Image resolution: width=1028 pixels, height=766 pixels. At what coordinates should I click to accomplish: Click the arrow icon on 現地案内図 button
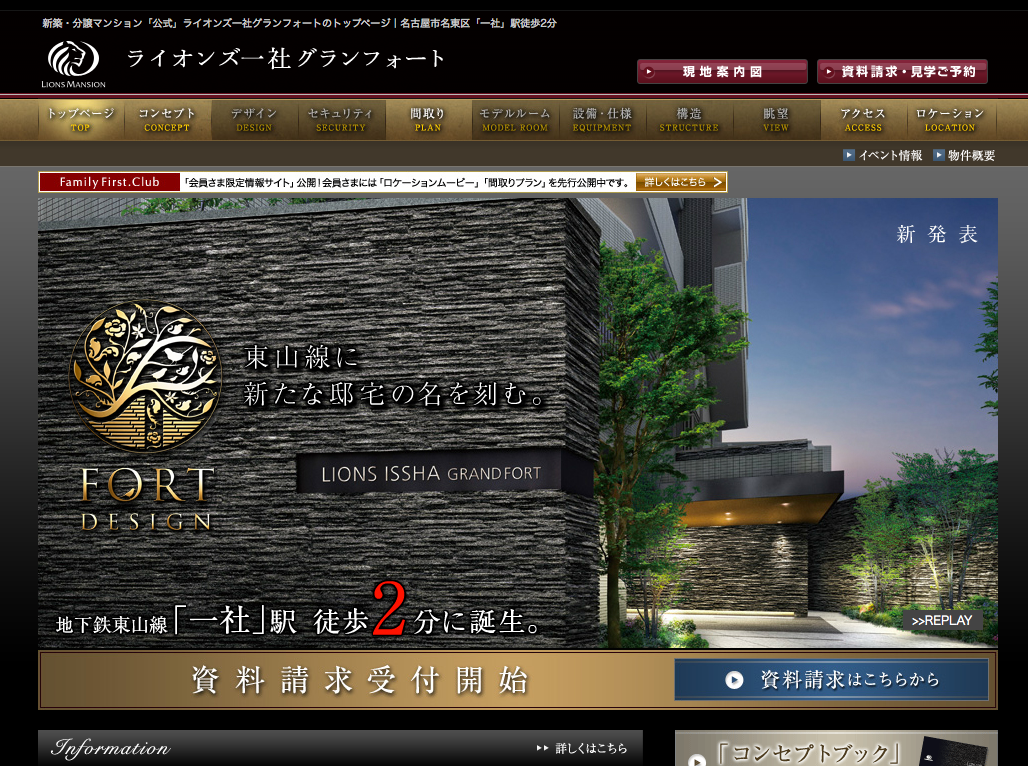(x=650, y=72)
